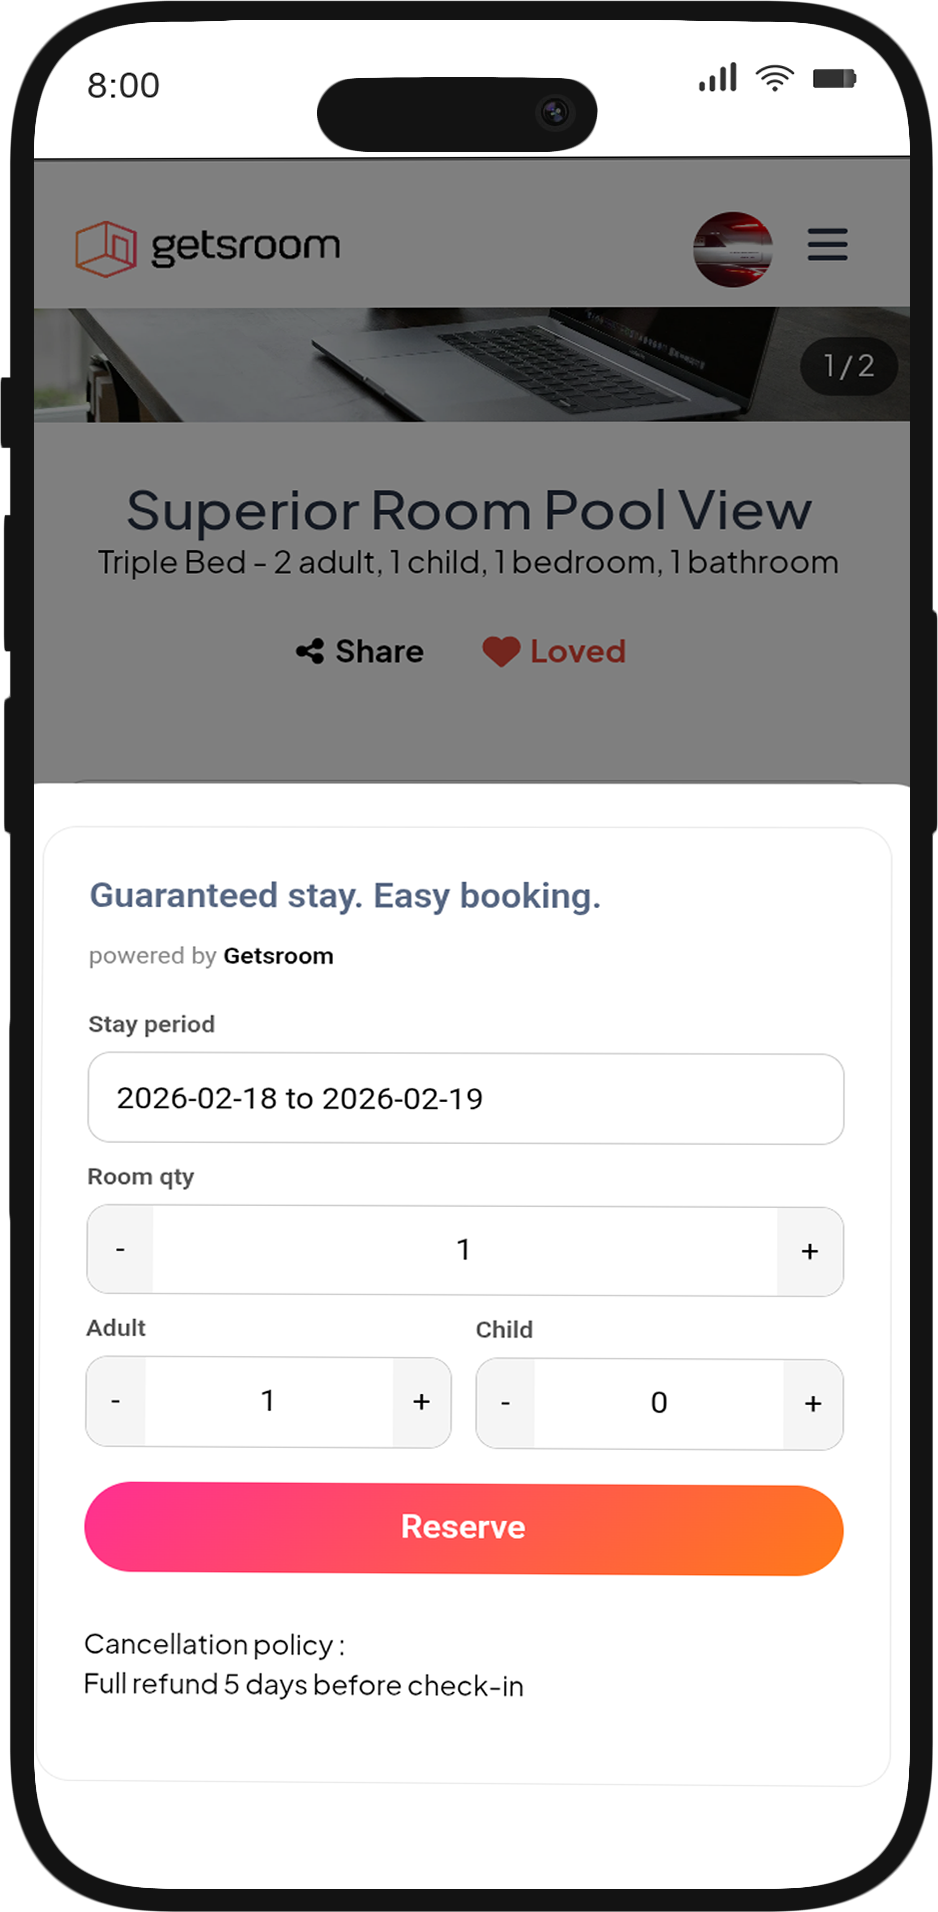Screen dimensions: 938x1912
Task: Tap the status bar clock showing 8:00
Action: tap(122, 86)
